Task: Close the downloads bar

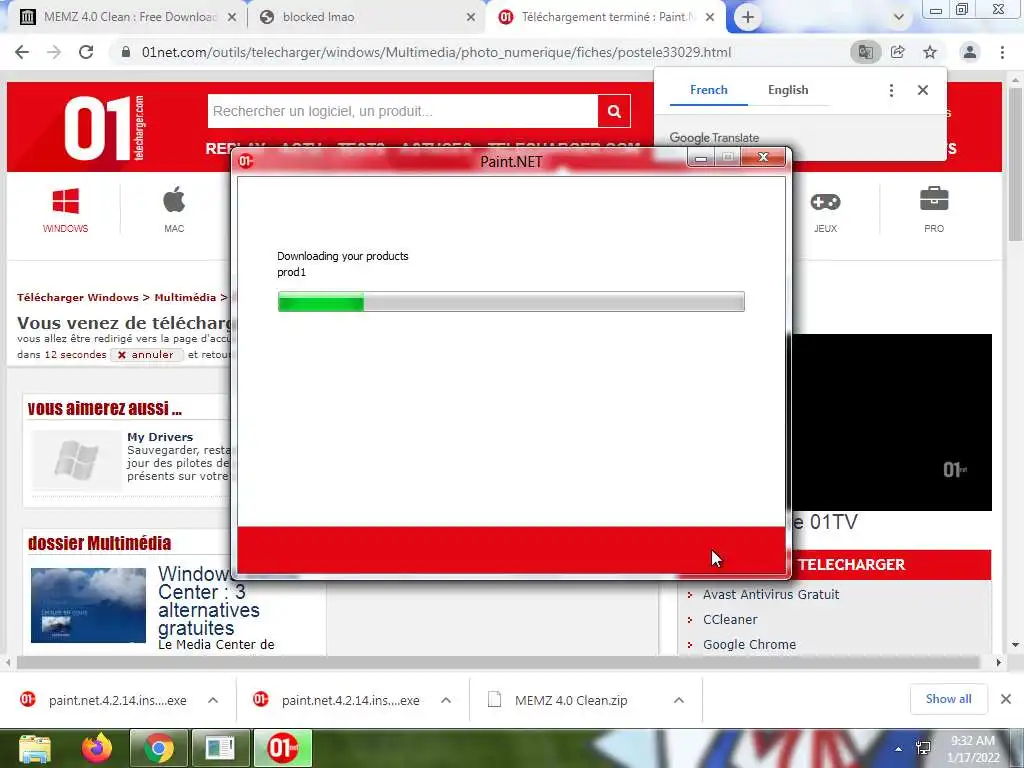Action: click(1006, 699)
